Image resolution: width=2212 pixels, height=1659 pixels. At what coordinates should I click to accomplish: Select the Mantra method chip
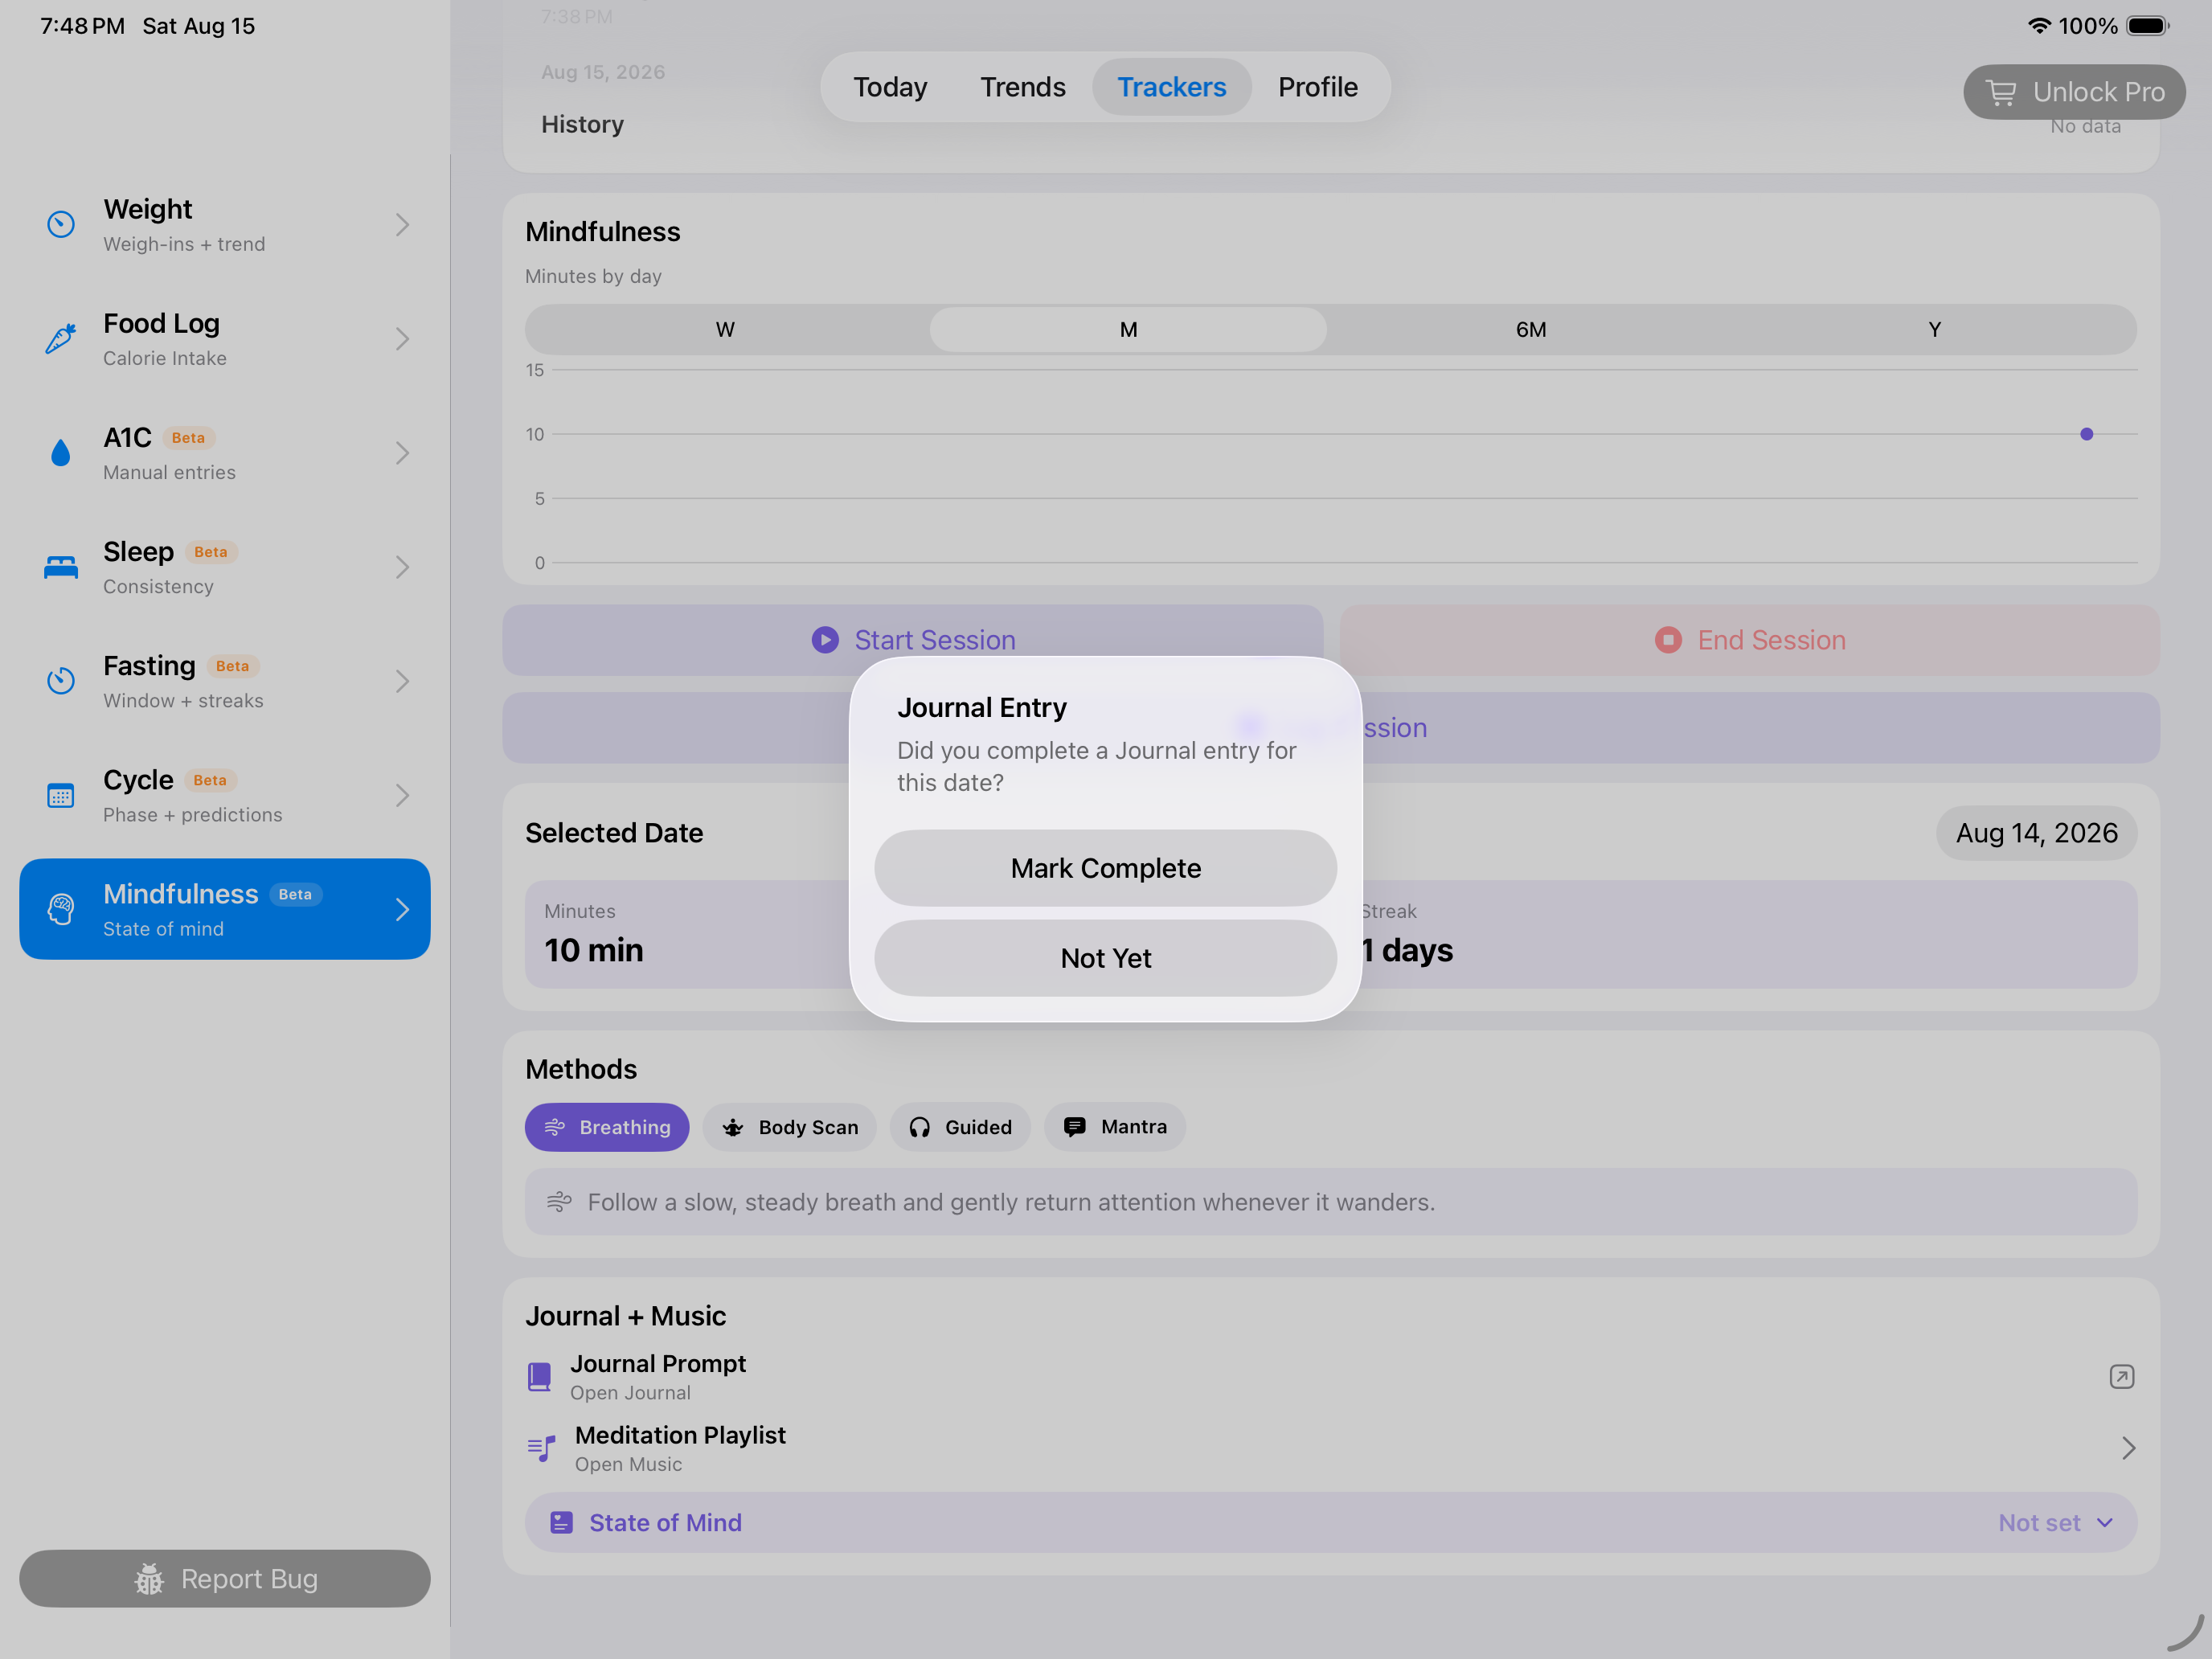pos(1115,1127)
